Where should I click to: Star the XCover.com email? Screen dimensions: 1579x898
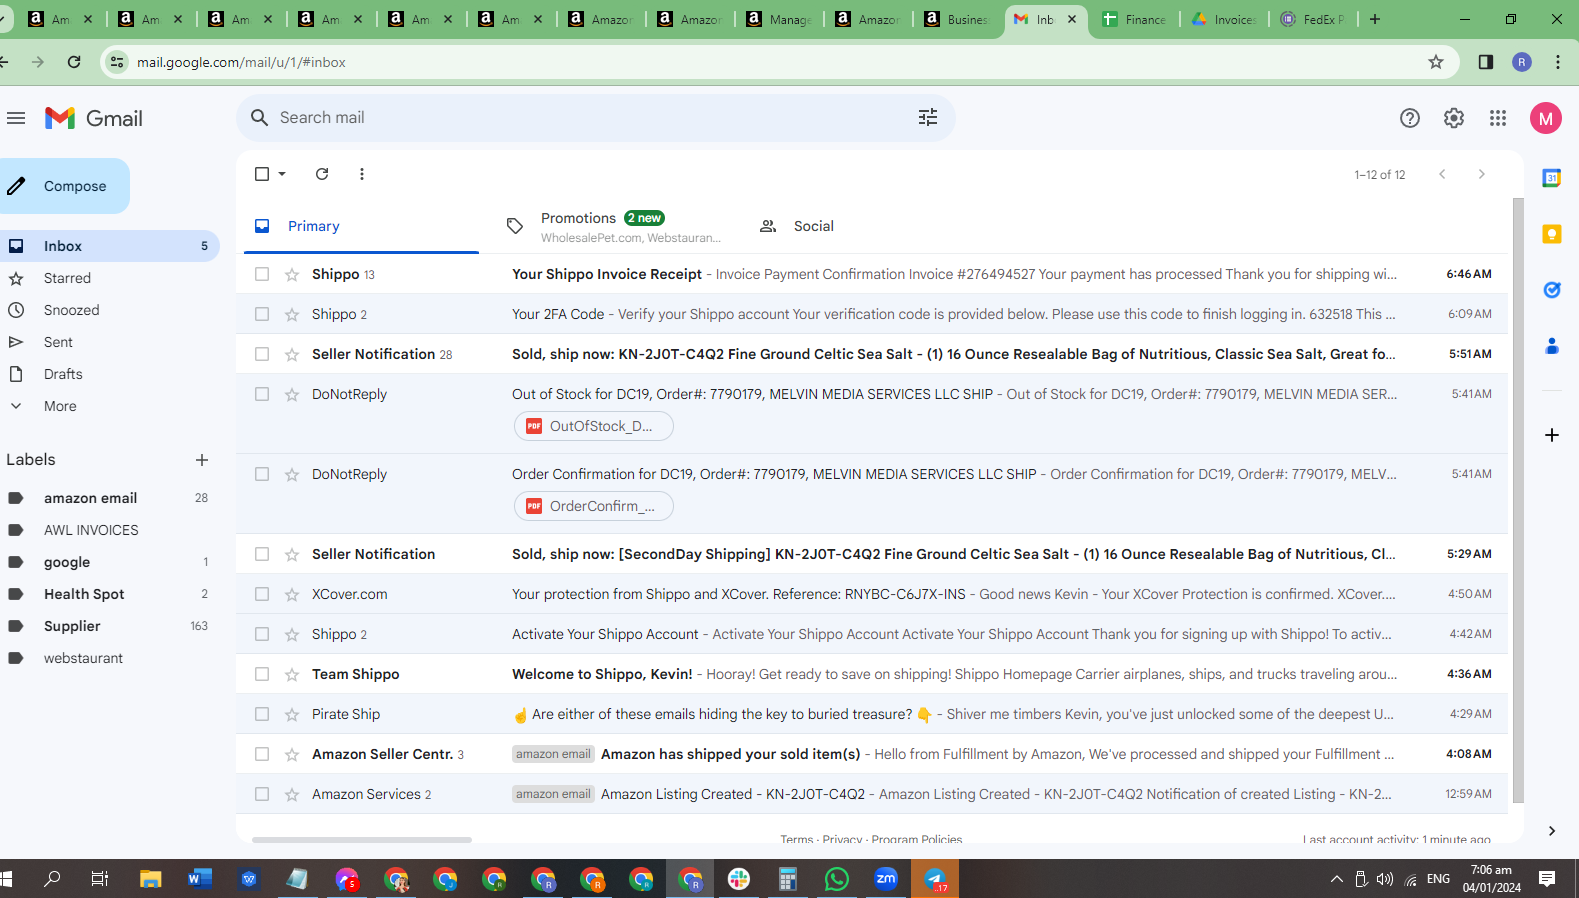pos(292,594)
